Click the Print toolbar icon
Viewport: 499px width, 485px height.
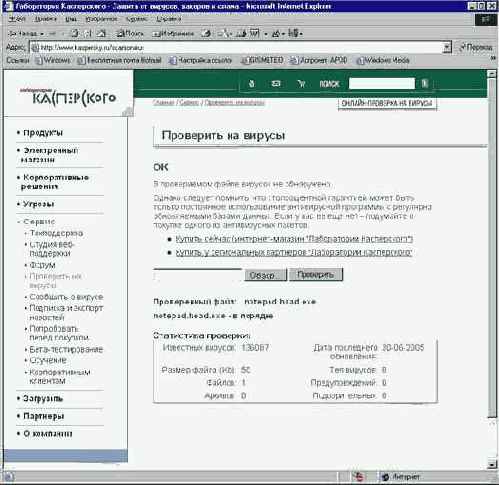(242, 33)
